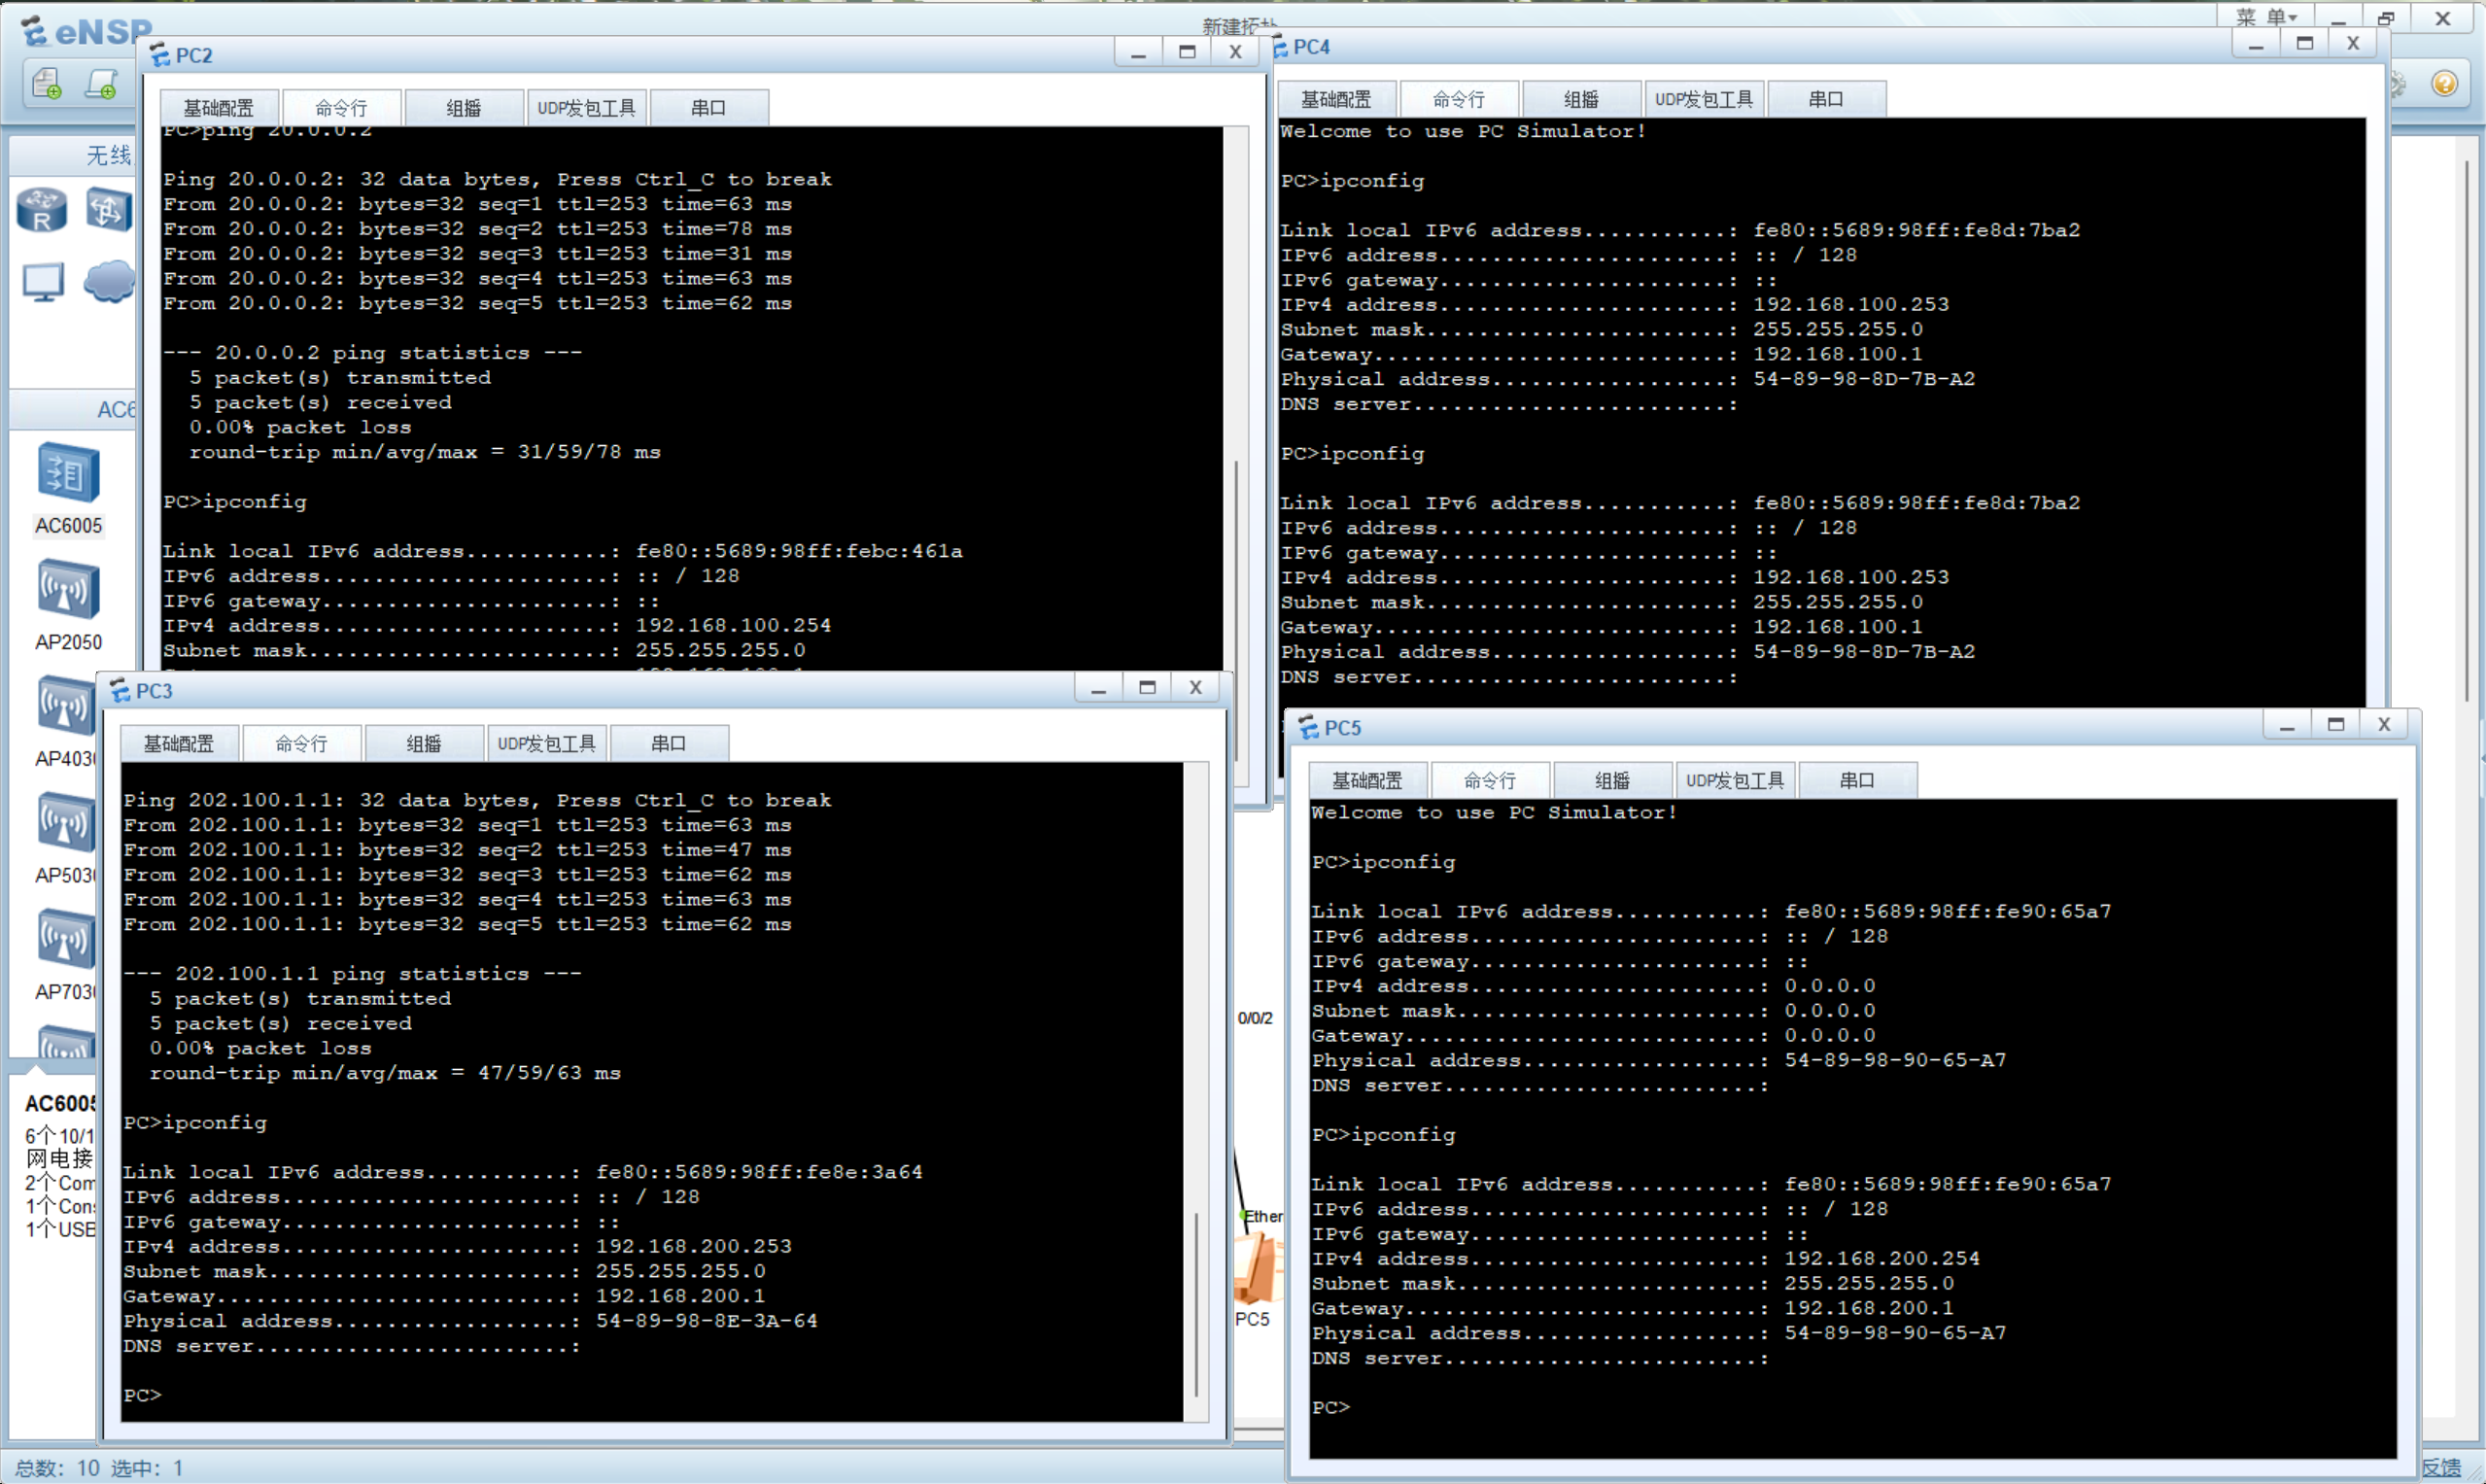2486x1484 pixels.
Task: Switch to 命令行 tab in PC5
Action: pos(1490,781)
